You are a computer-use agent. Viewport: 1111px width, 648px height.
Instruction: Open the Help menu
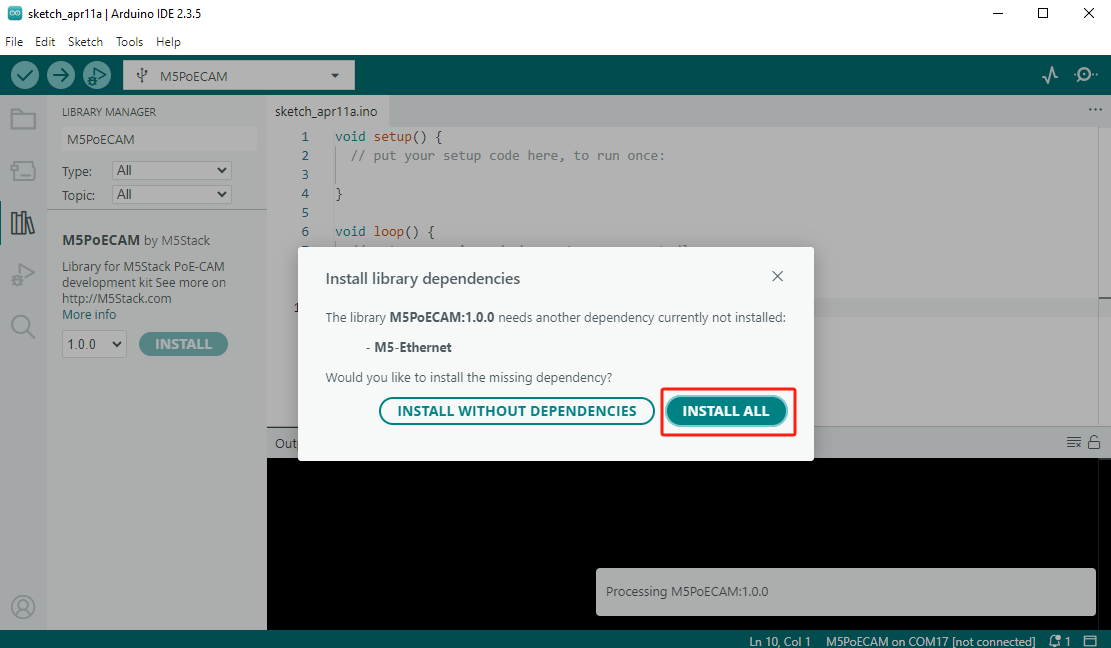click(x=169, y=42)
